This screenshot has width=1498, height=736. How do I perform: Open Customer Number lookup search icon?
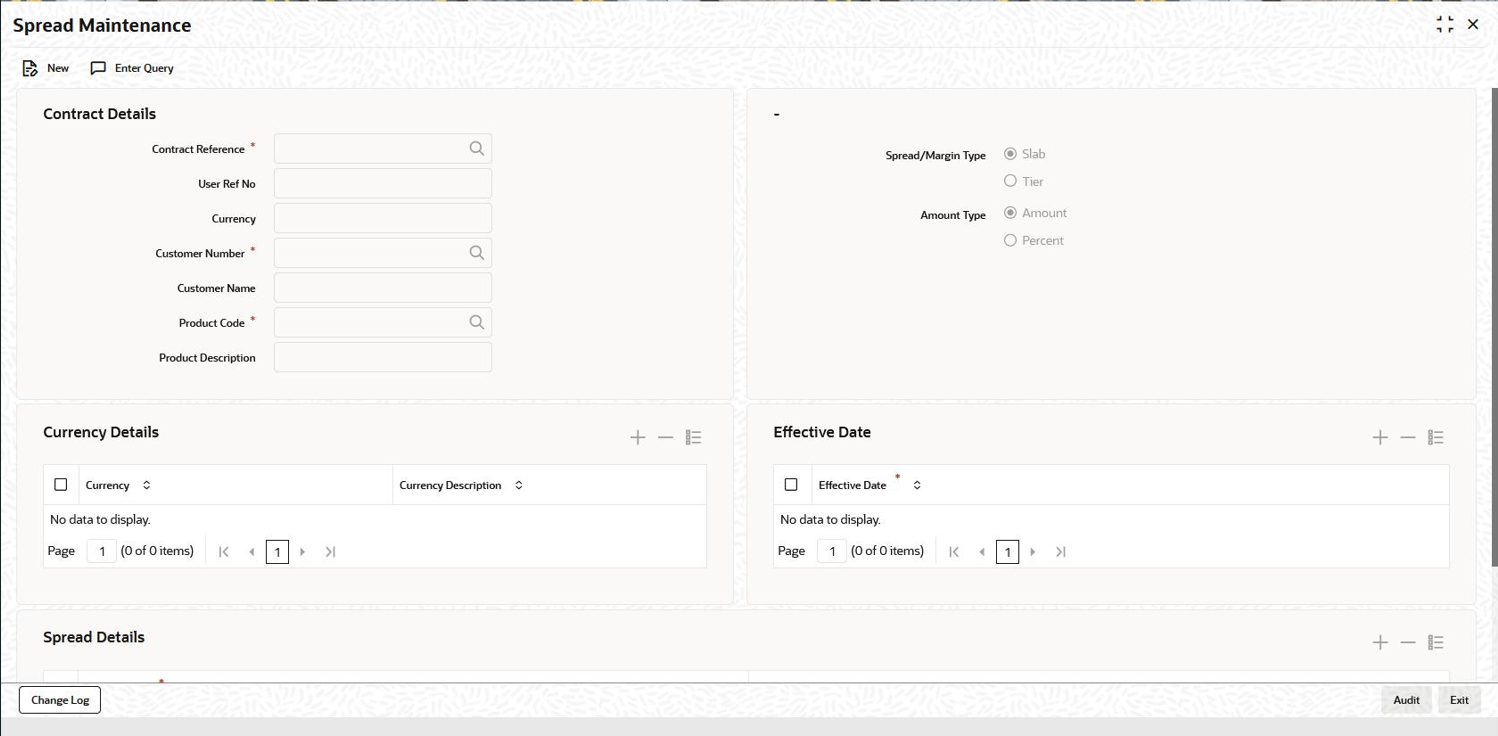click(x=476, y=253)
